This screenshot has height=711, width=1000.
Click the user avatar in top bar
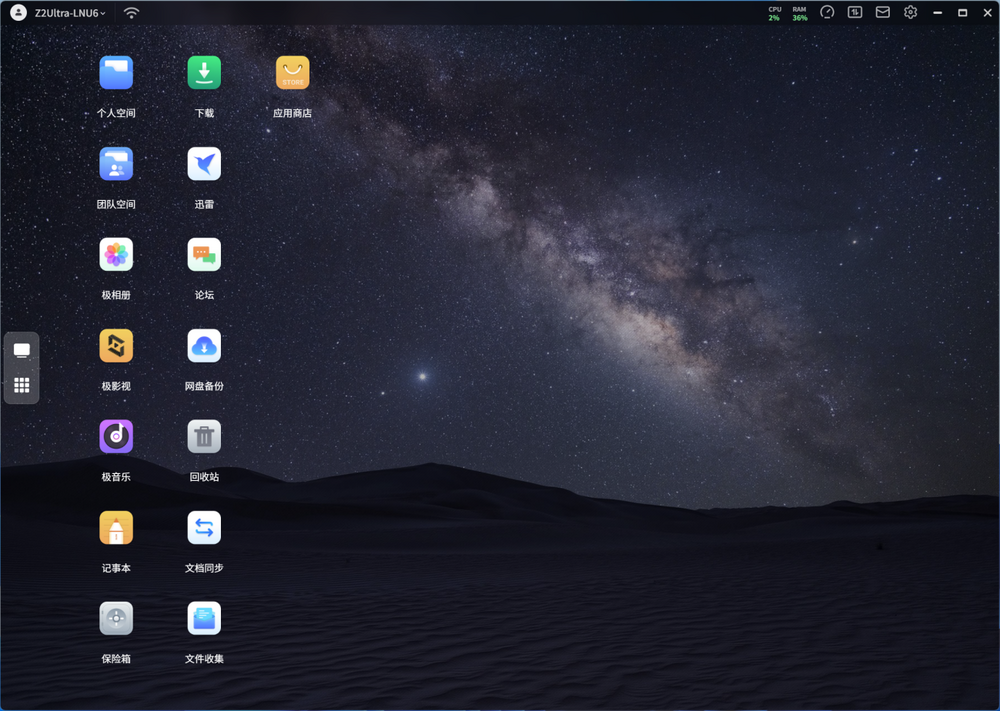coord(18,13)
